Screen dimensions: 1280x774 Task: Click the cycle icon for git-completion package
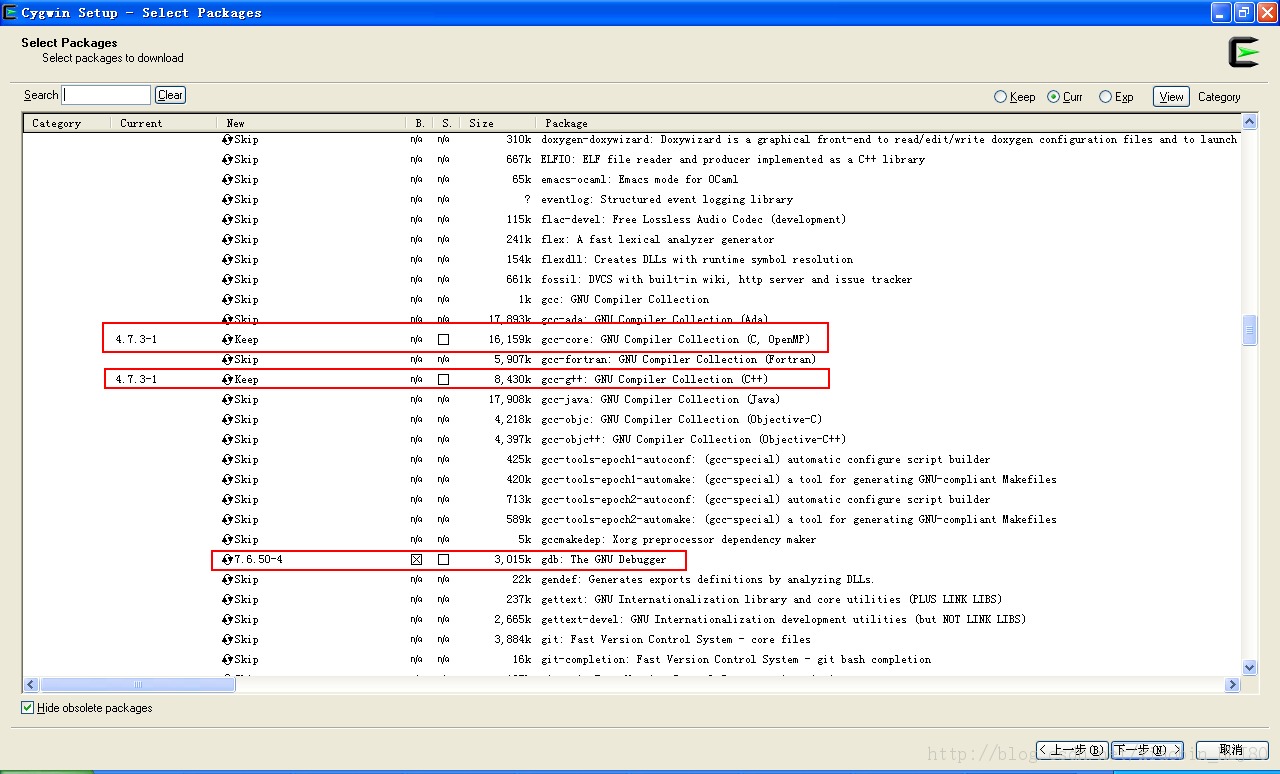click(228, 659)
